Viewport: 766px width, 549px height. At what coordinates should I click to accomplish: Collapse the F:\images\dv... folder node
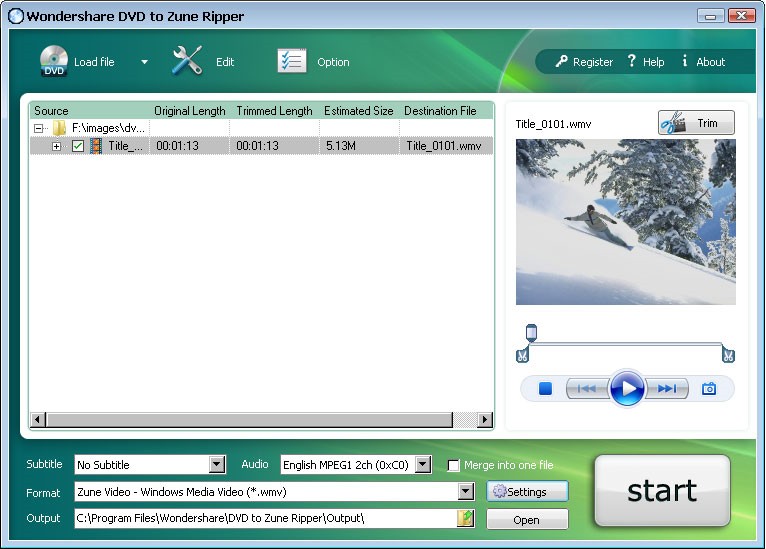tap(38, 128)
